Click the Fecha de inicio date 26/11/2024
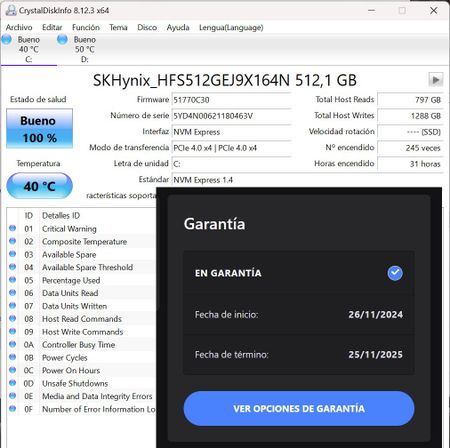 376,314
